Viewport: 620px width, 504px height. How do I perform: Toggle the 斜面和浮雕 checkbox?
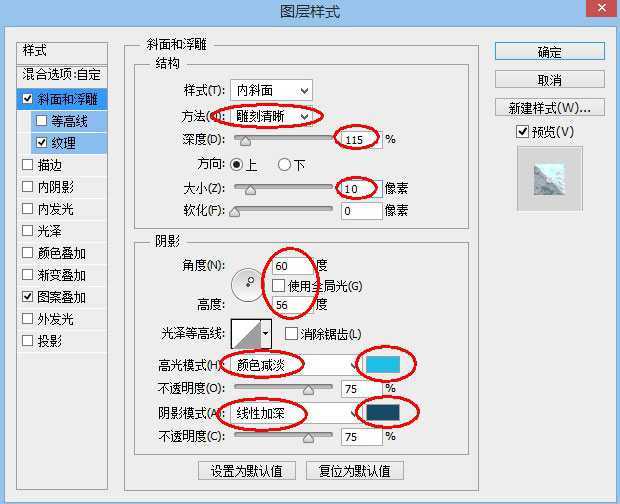point(27,98)
